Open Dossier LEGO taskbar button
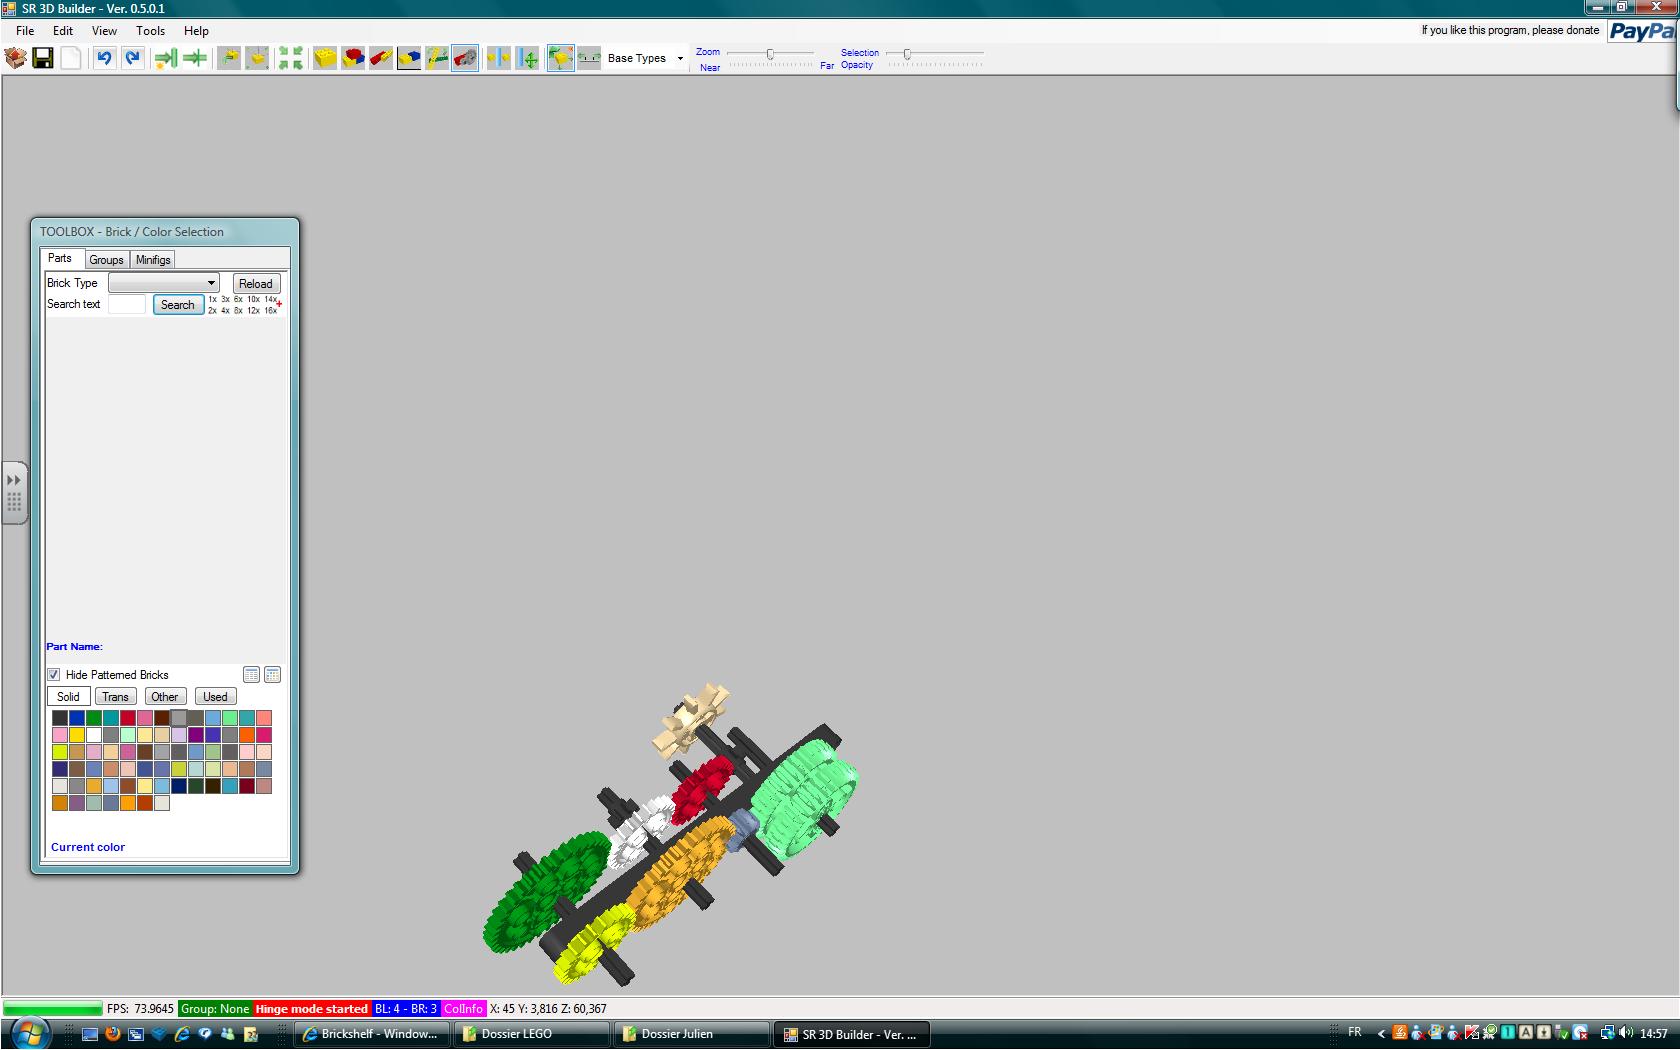The width and height of the screenshot is (1680, 1050). [532, 1034]
